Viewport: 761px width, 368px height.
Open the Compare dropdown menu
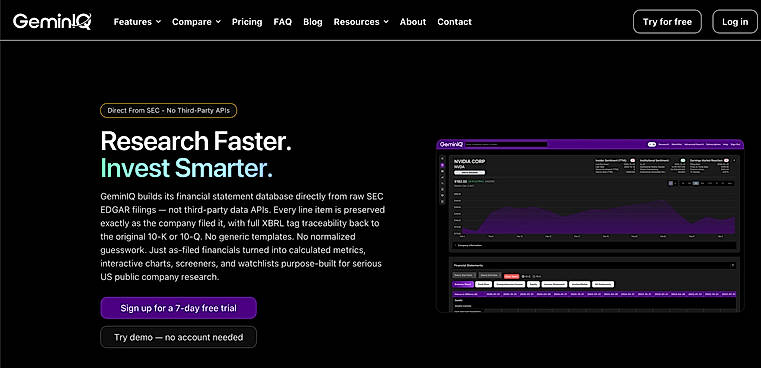pos(197,22)
